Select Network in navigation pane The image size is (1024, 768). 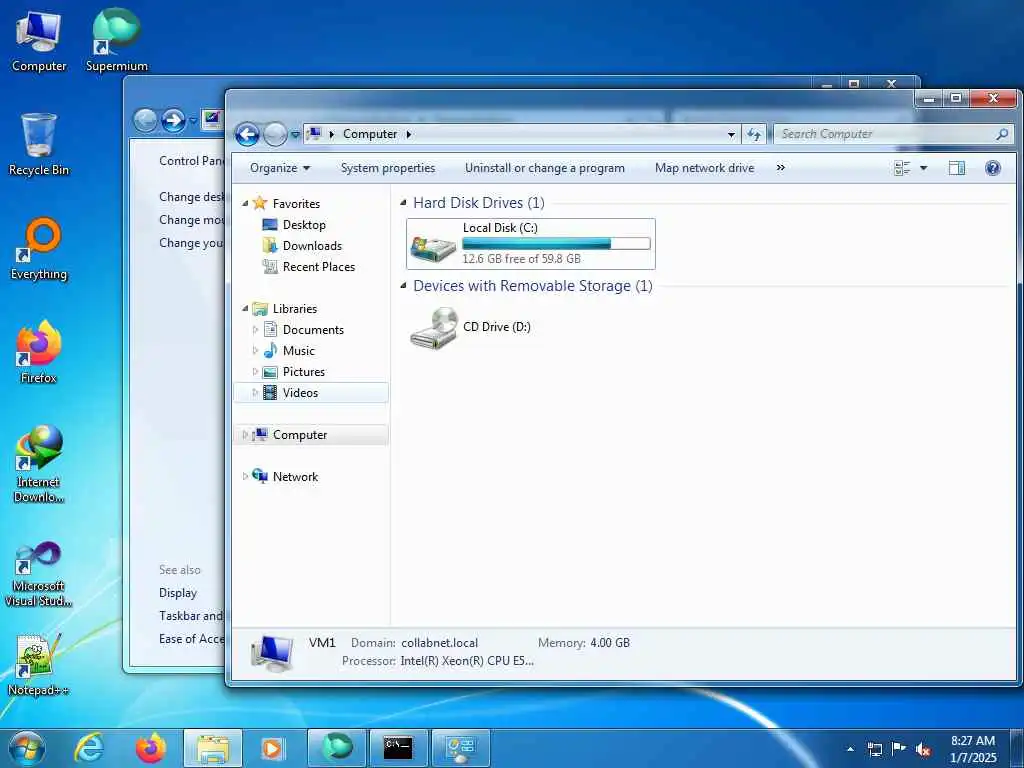(x=295, y=477)
